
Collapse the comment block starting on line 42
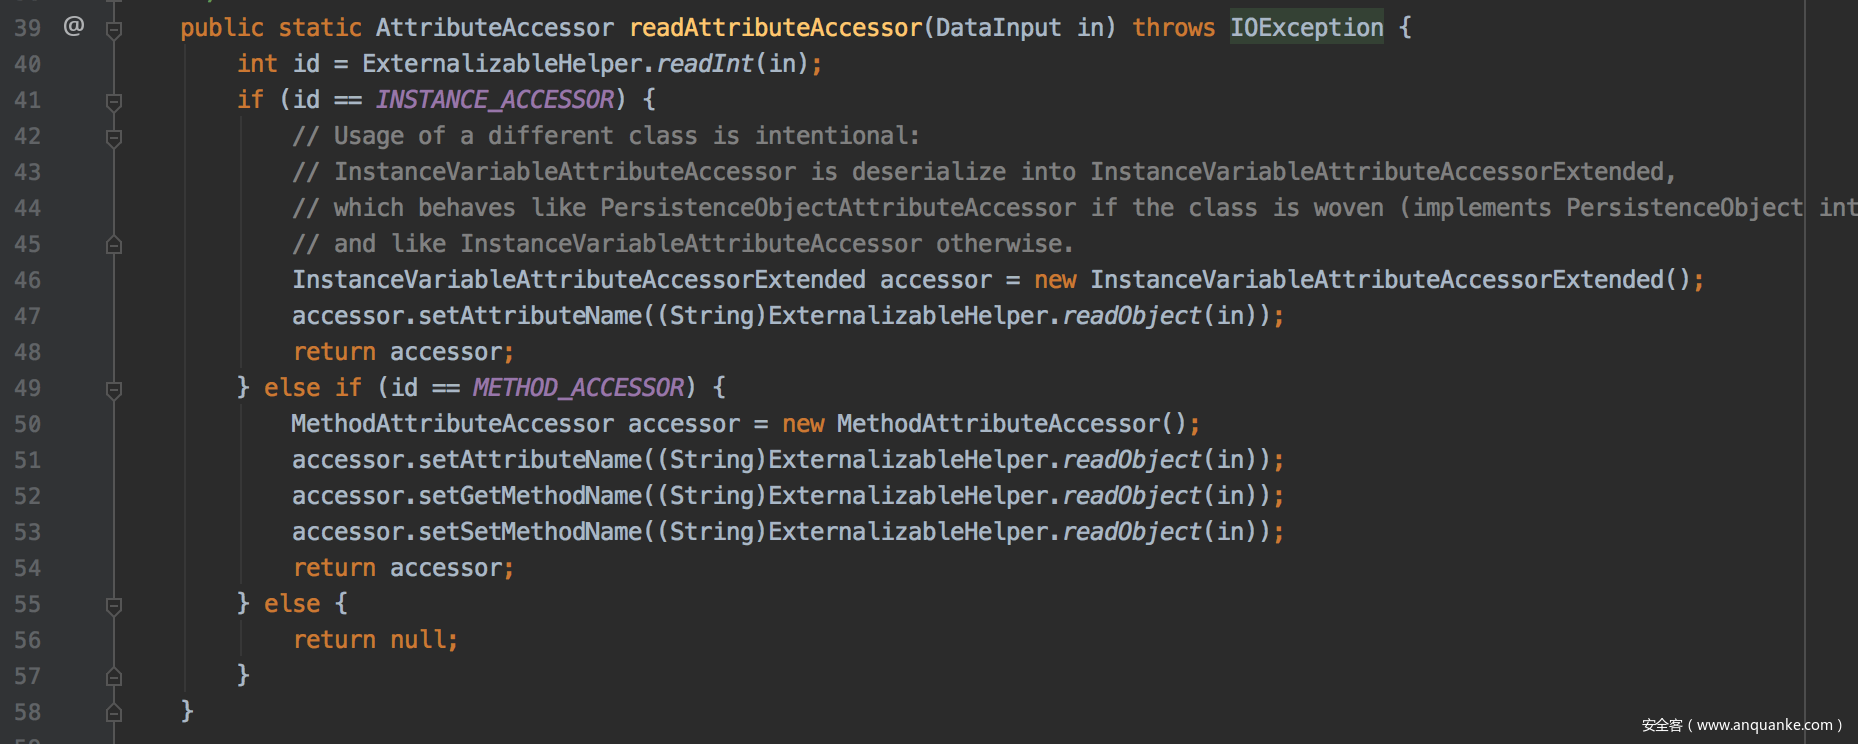coord(114,137)
